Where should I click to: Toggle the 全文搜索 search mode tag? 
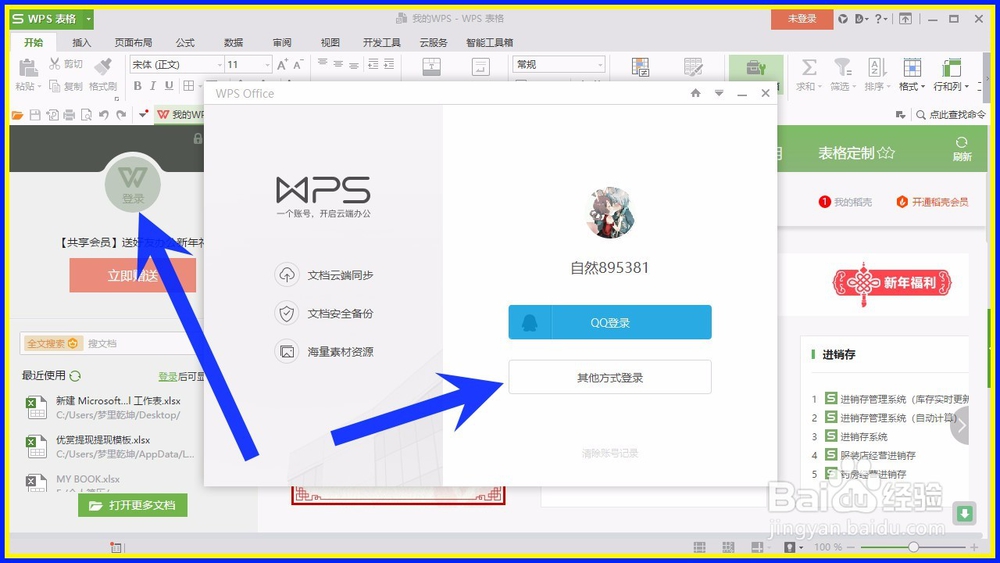52,343
